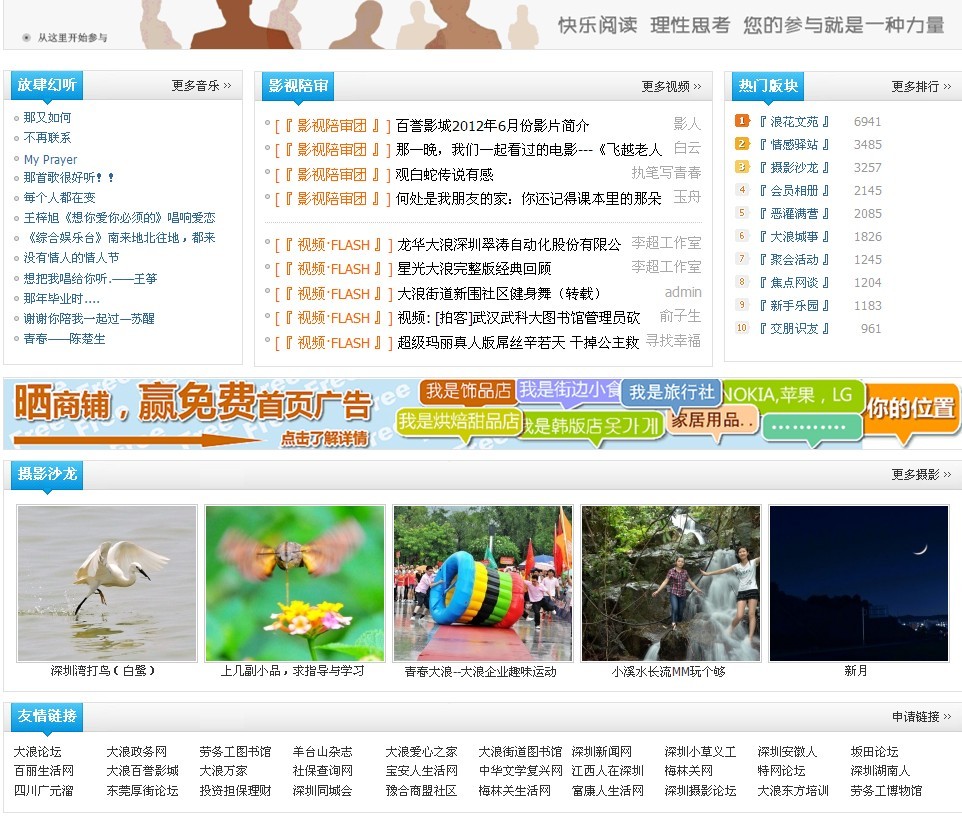Viewport: 962px width, 828px height.
Task: Click rank 1 badge beside 浪花文苑
Action: (742, 121)
